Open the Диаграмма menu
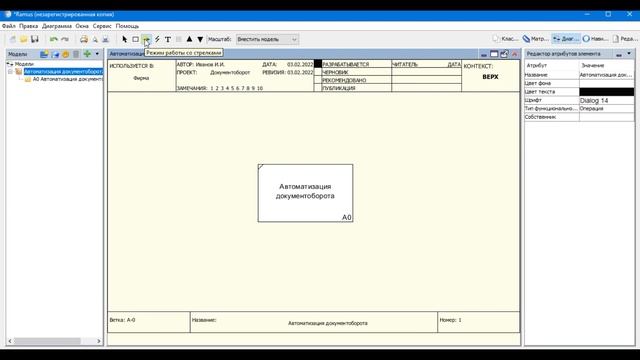640x360 pixels. [57, 26]
